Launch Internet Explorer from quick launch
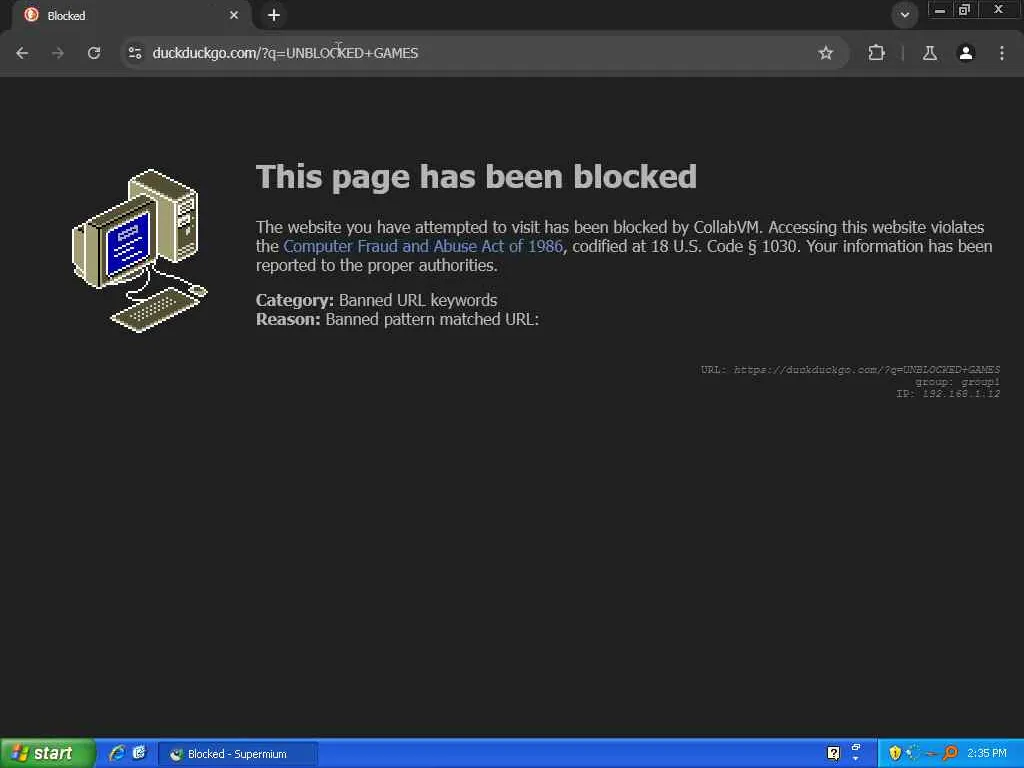This screenshot has height=768, width=1024. tap(117, 753)
